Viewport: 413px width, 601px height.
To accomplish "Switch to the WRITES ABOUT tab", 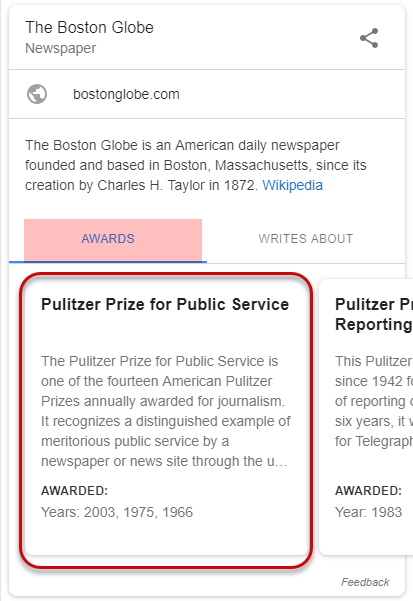I will point(305,239).
